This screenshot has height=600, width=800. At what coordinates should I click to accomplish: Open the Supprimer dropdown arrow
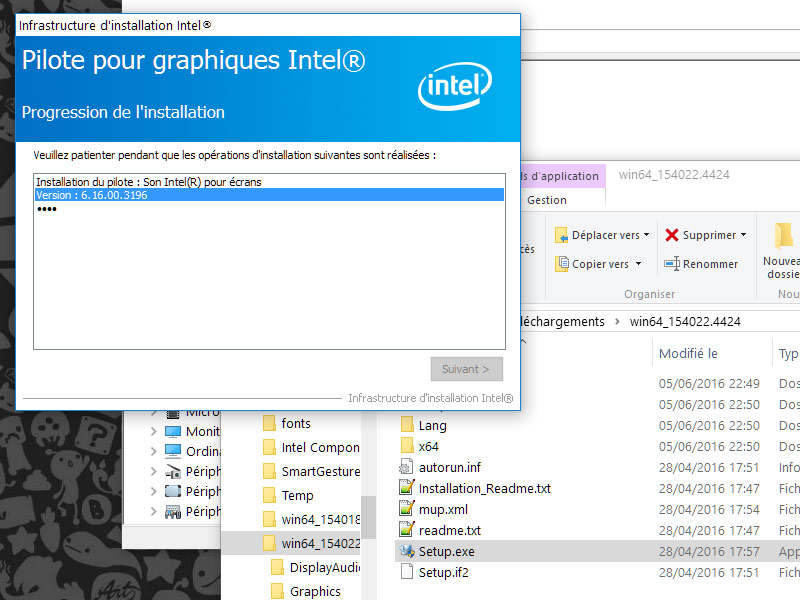pyautogui.click(x=743, y=235)
